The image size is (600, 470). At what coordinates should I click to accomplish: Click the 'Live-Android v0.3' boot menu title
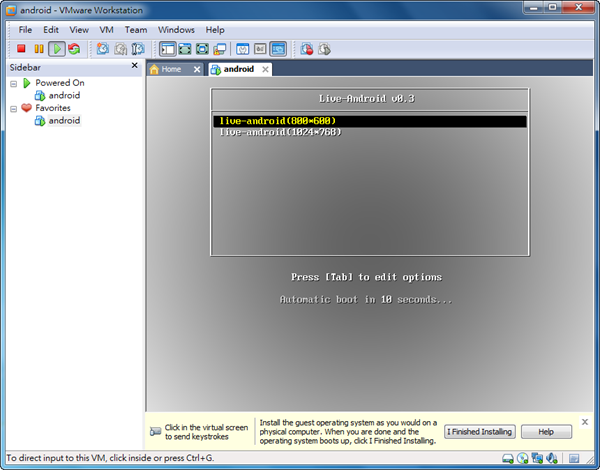point(367,99)
